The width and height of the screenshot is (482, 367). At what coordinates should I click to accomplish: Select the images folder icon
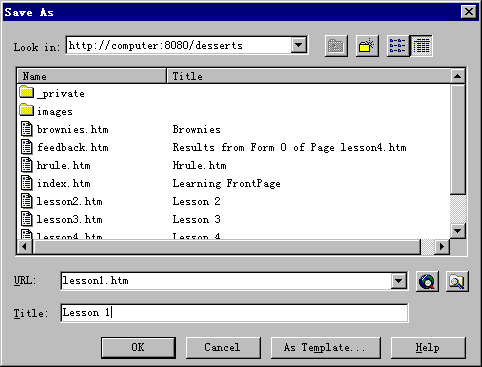(x=27, y=110)
